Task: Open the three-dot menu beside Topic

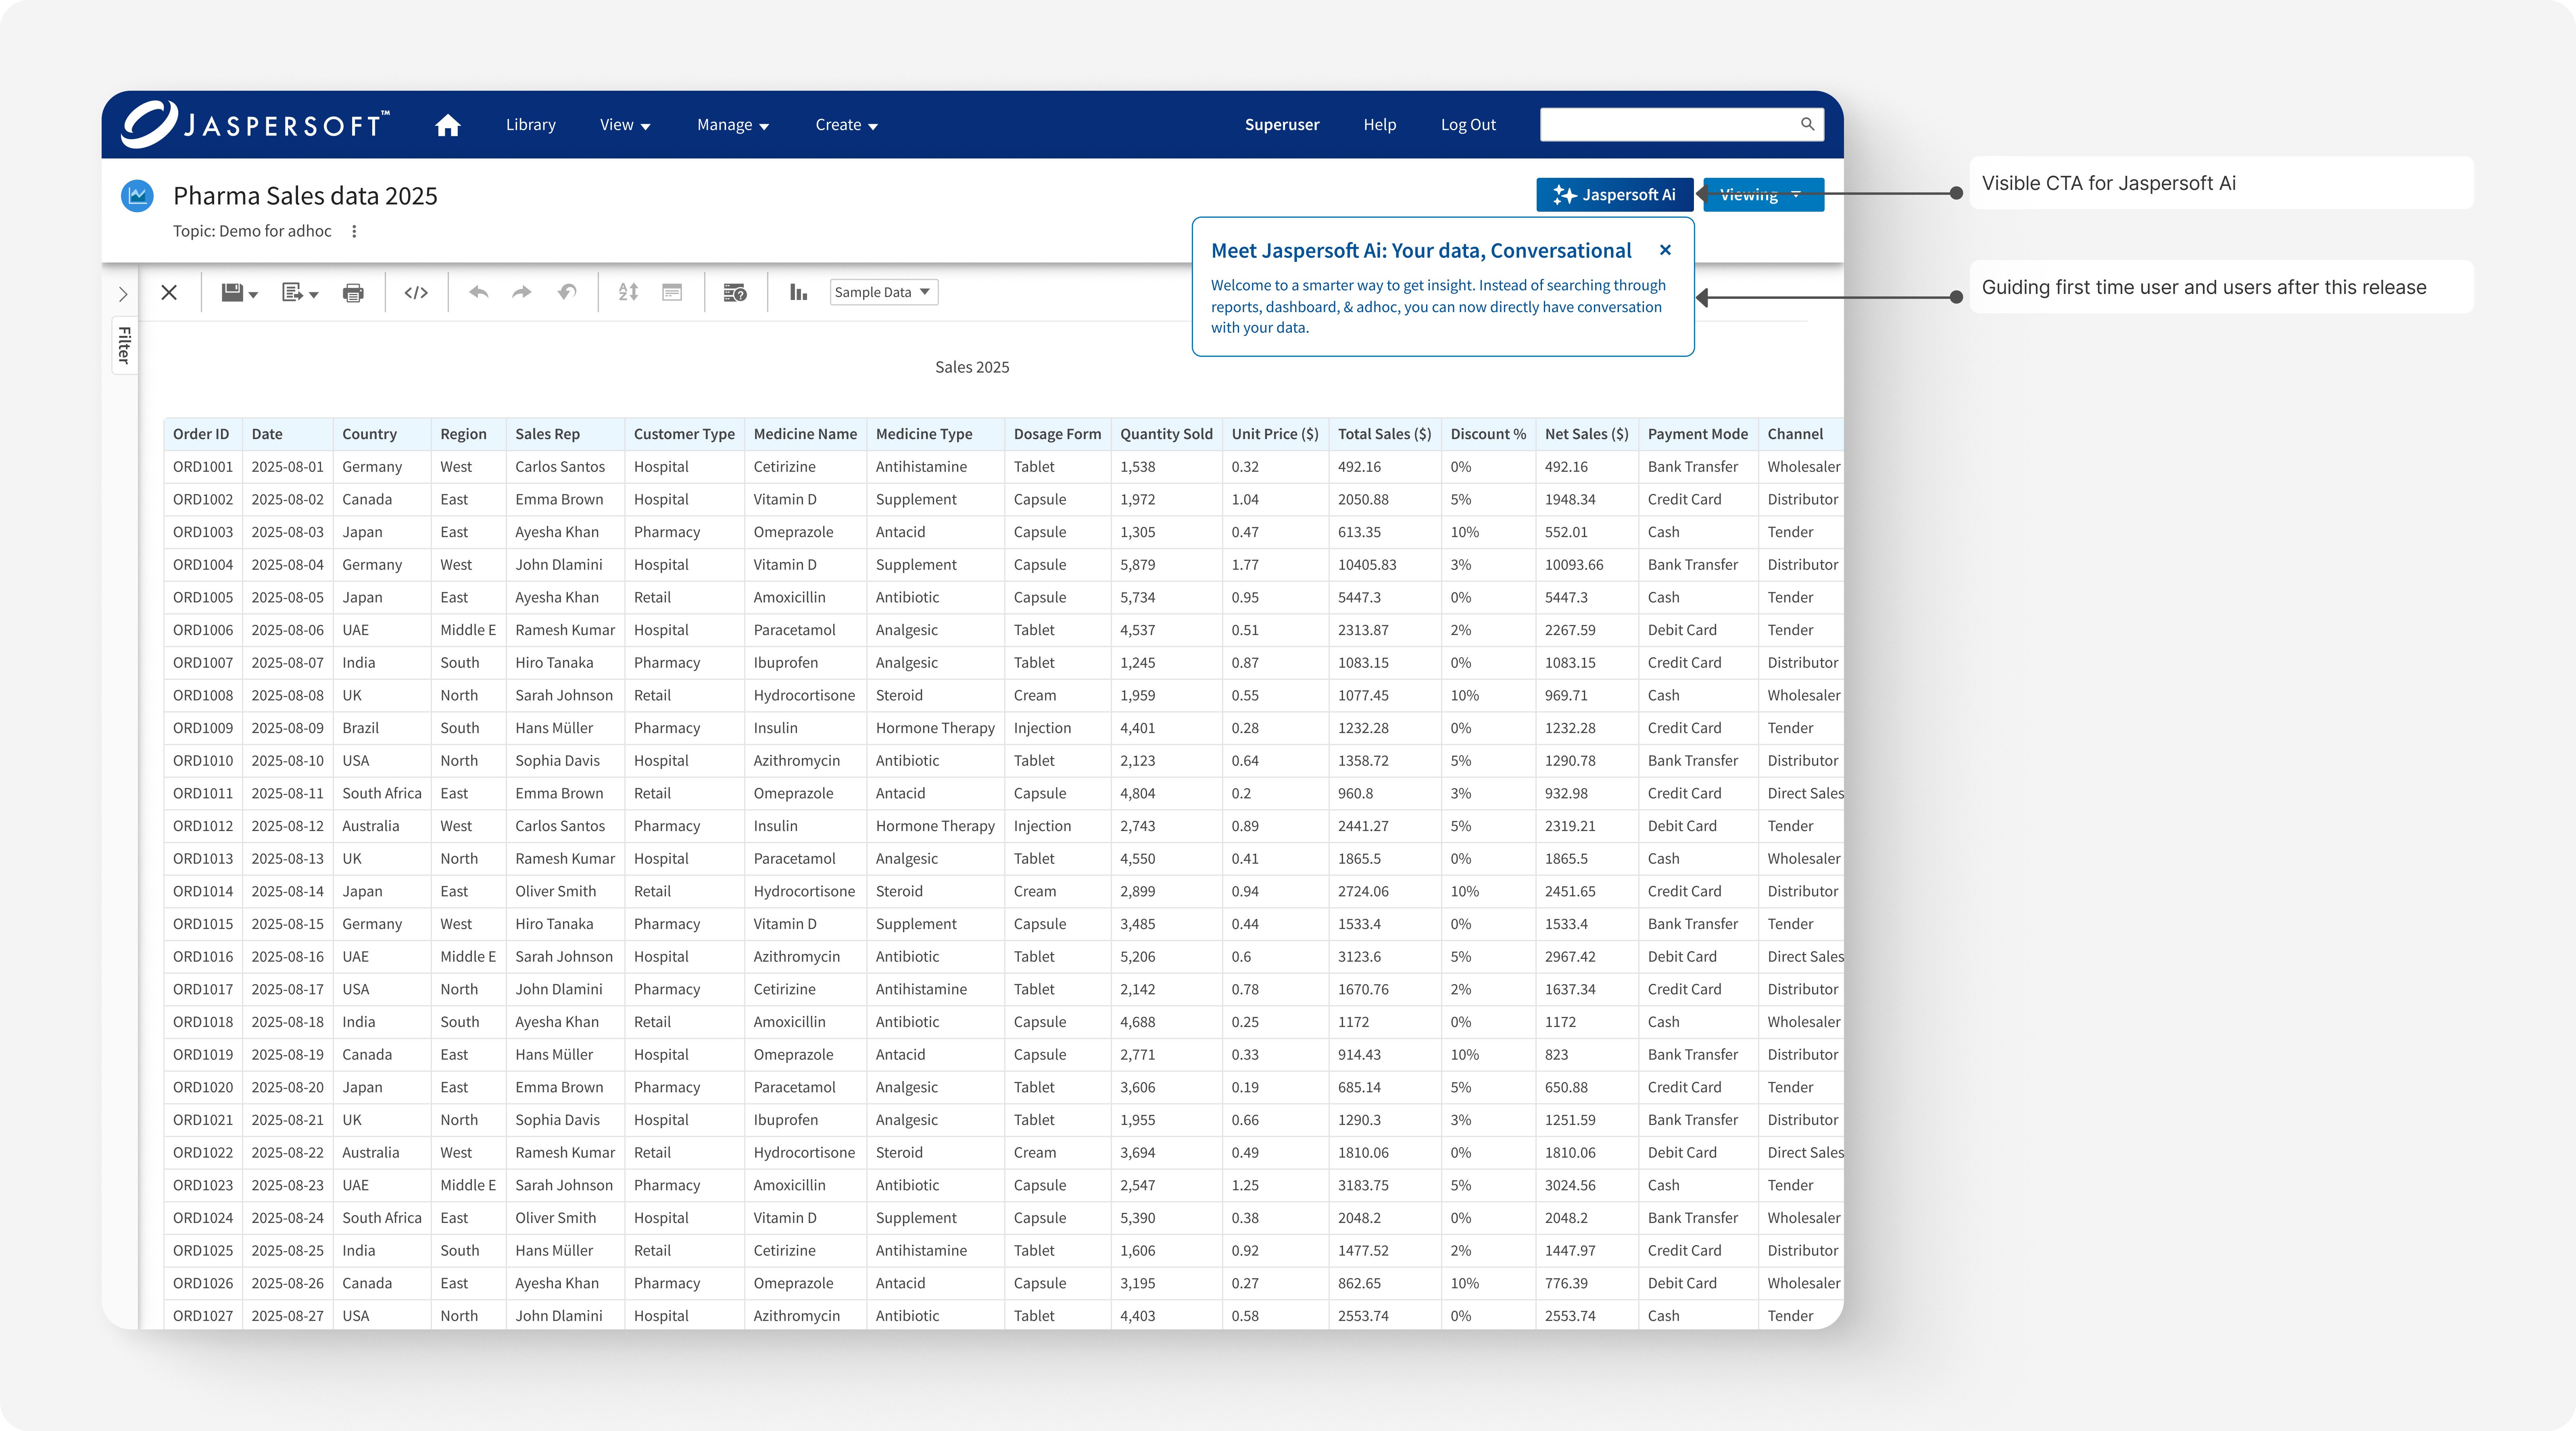Action: [x=354, y=231]
